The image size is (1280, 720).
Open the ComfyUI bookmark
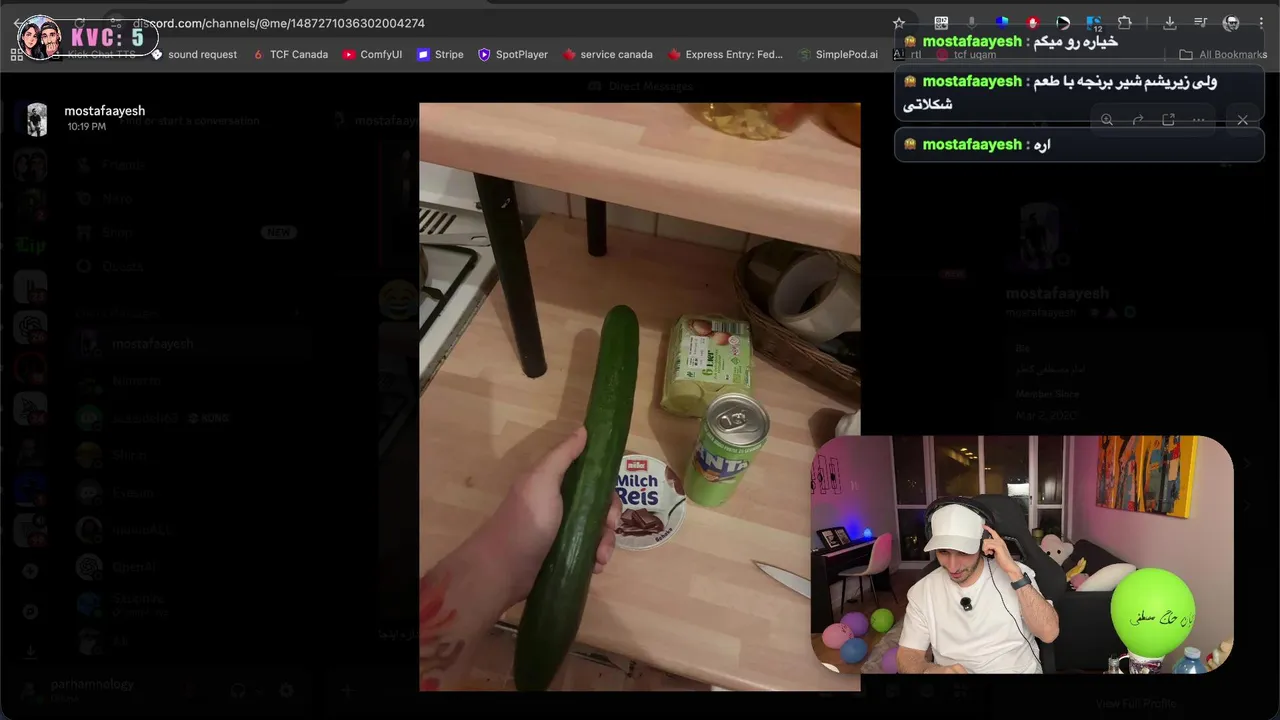click(372, 55)
